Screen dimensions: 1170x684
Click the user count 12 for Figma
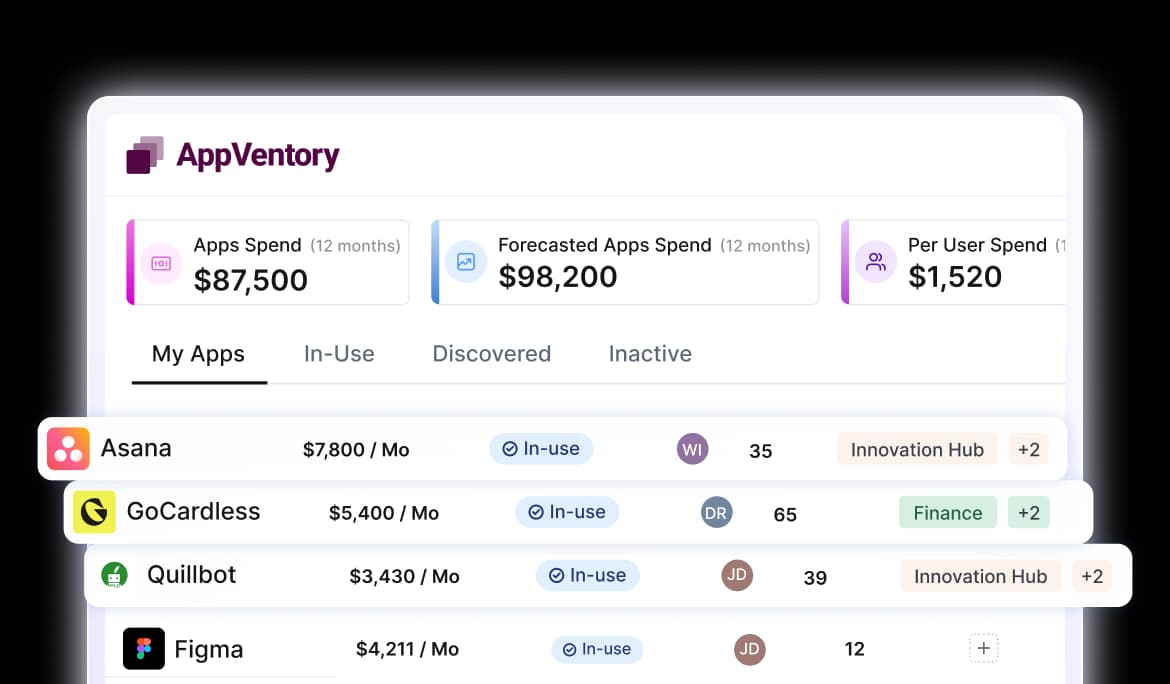coord(854,649)
